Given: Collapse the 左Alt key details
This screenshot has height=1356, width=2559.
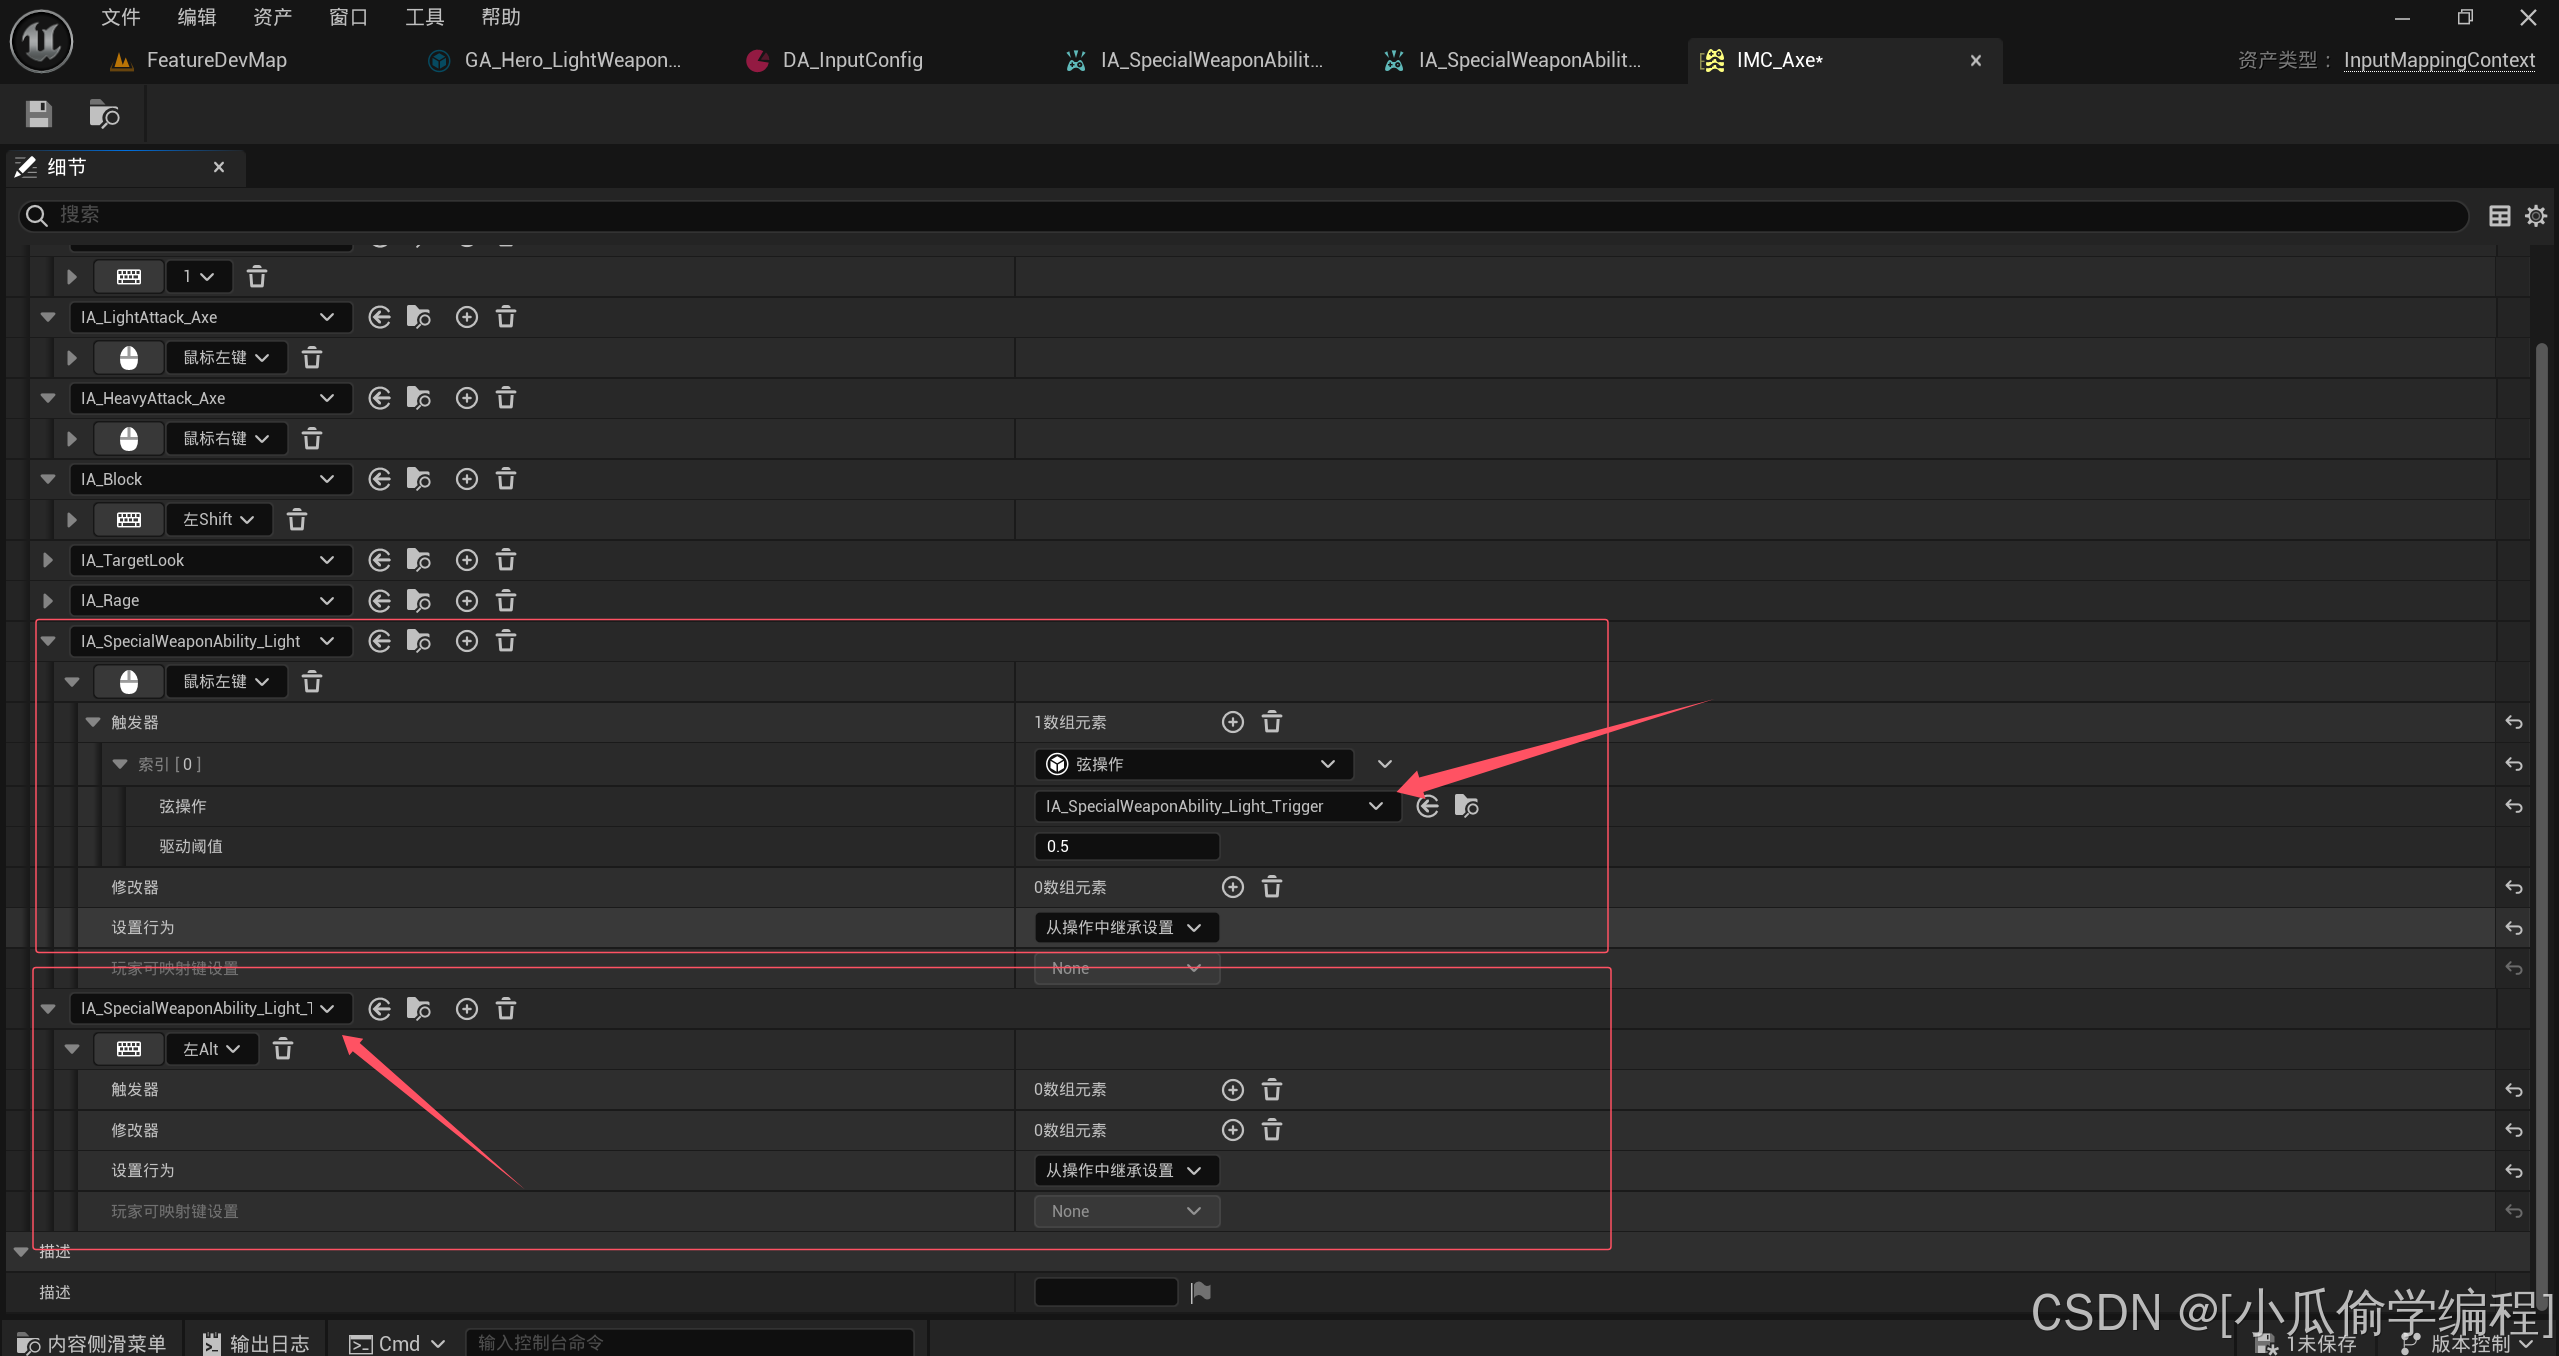Looking at the screenshot, I should 72,1049.
